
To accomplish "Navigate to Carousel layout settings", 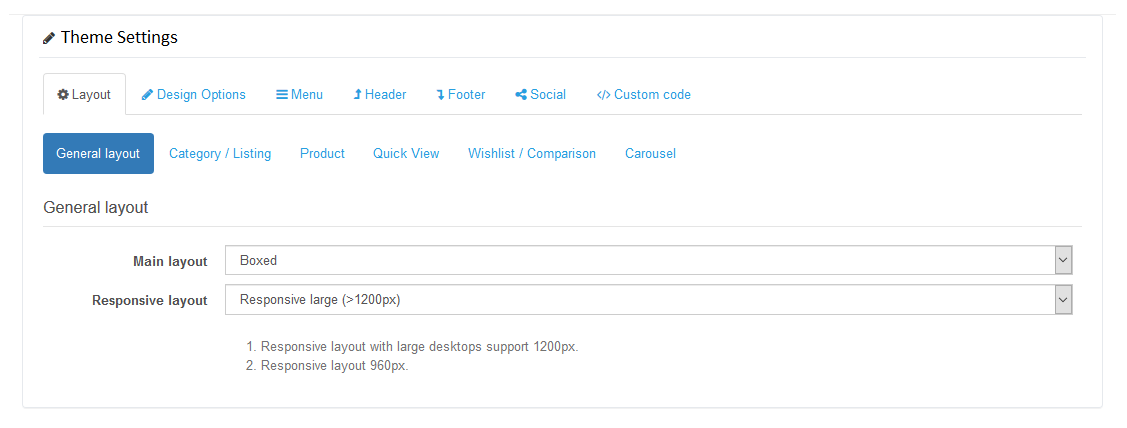I will coord(650,154).
